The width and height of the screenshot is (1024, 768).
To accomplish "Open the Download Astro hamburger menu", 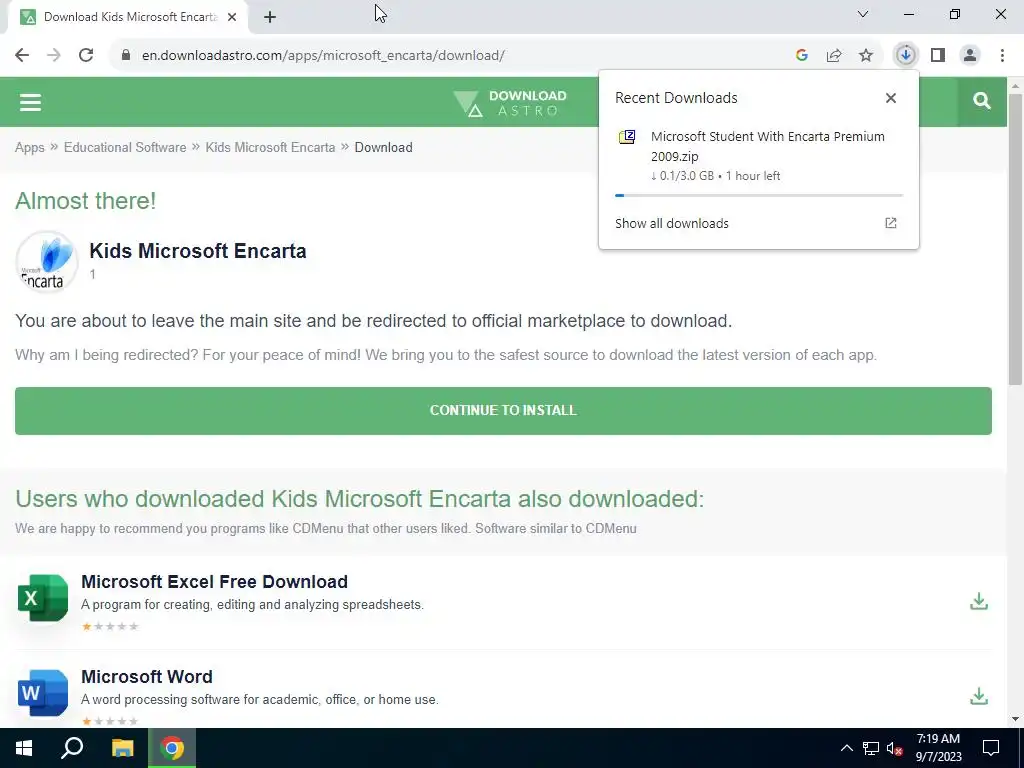I will tap(30, 102).
